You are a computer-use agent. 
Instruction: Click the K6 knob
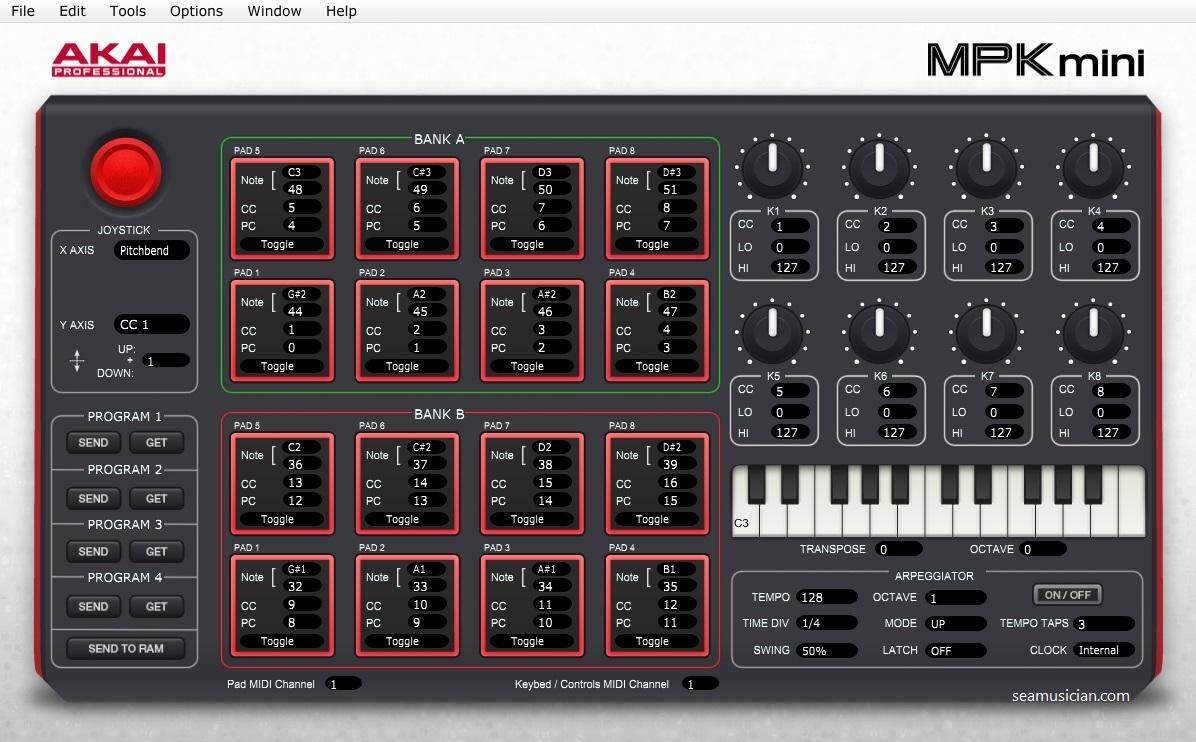(x=879, y=334)
